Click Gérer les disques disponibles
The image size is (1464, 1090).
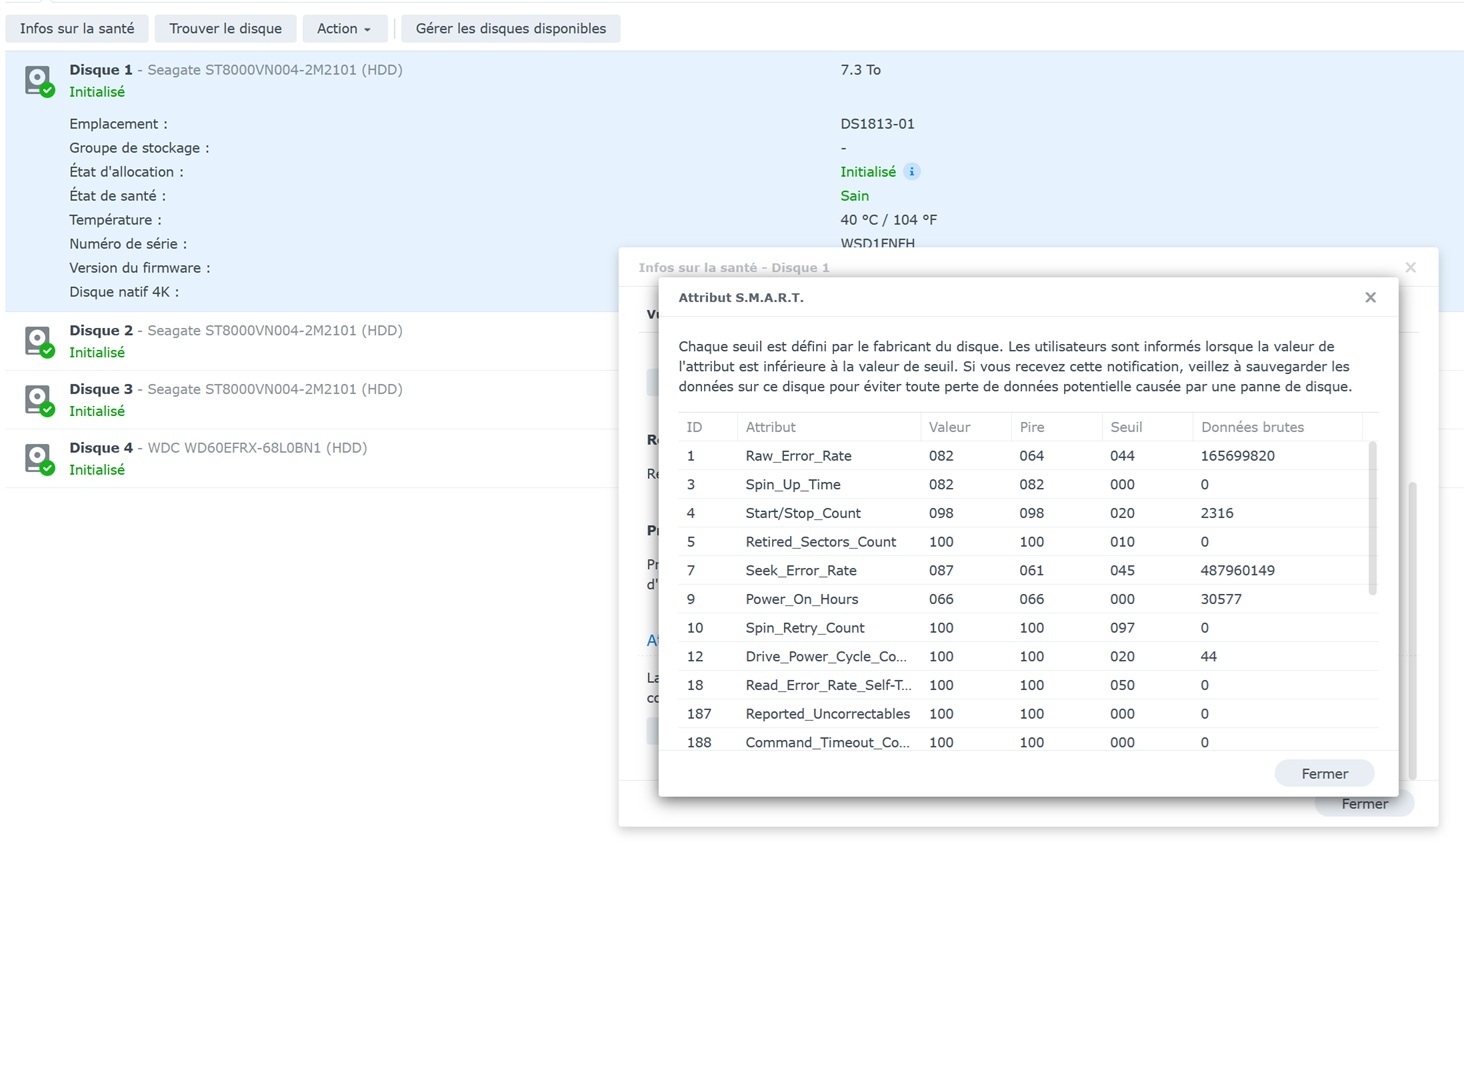coord(511,28)
